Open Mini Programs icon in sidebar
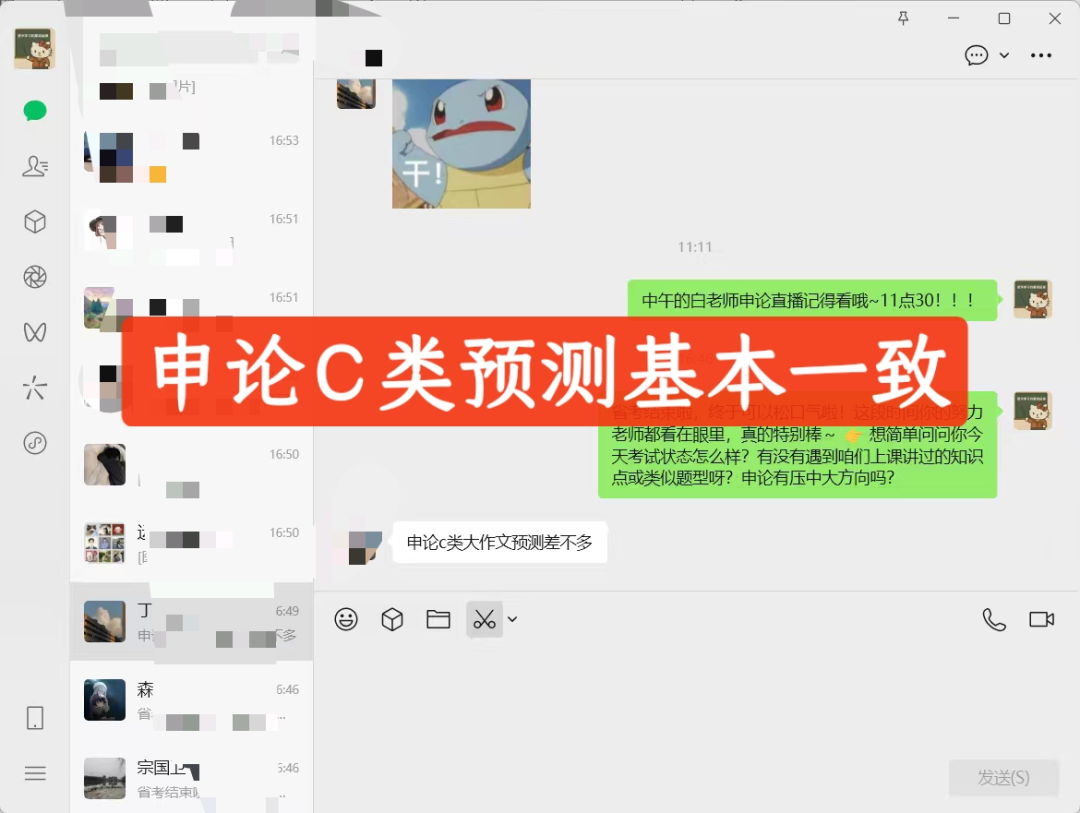 (35, 442)
